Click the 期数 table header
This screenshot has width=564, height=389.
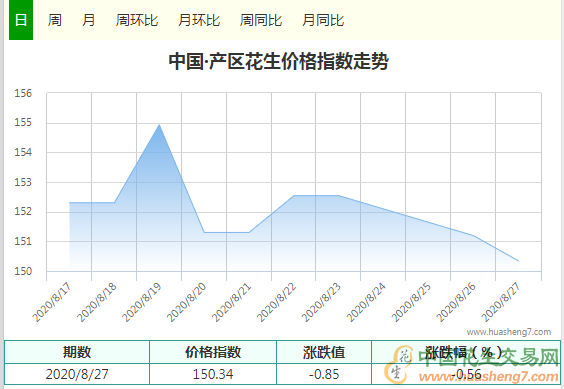(x=77, y=352)
